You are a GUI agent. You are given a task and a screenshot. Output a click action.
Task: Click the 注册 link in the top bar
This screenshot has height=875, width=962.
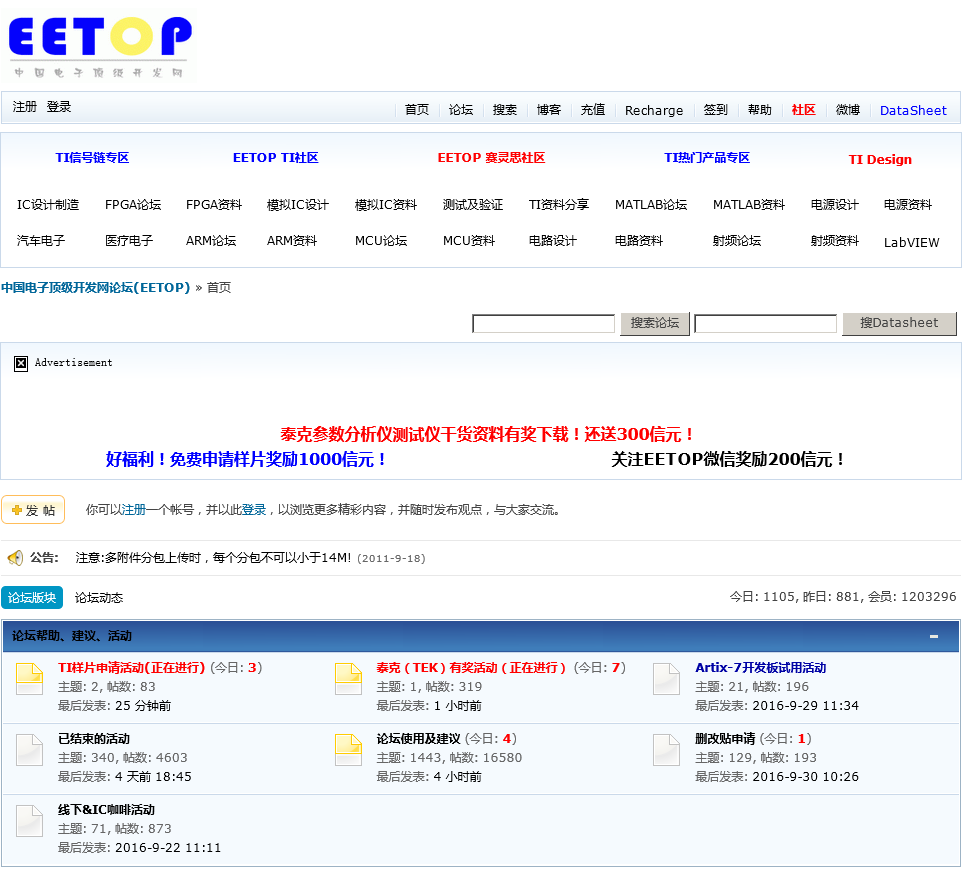point(25,107)
